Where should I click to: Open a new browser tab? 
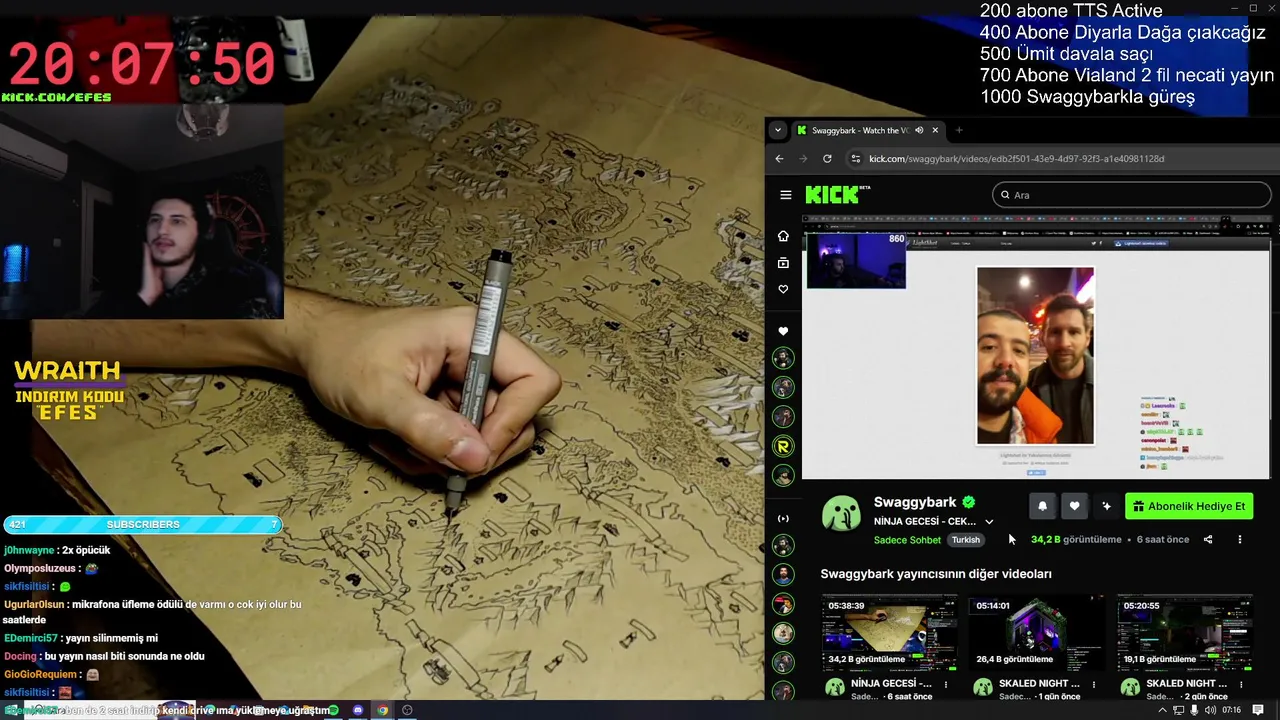pos(959,130)
